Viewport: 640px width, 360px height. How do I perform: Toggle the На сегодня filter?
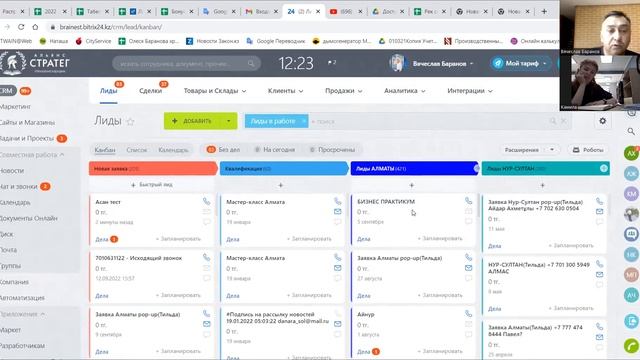click(x=274, y=150)
